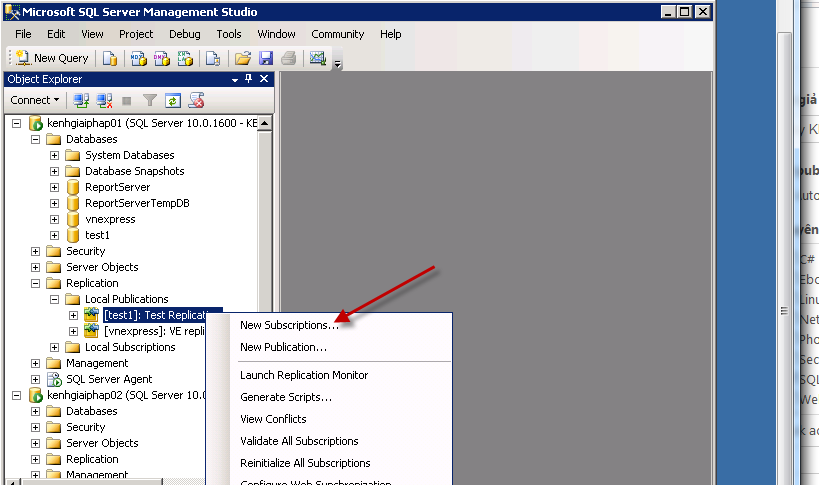This screenshot has height=485, width=819.
Task: Click the kenhgiaiphap02 server icon
Action: click(36, 395)
